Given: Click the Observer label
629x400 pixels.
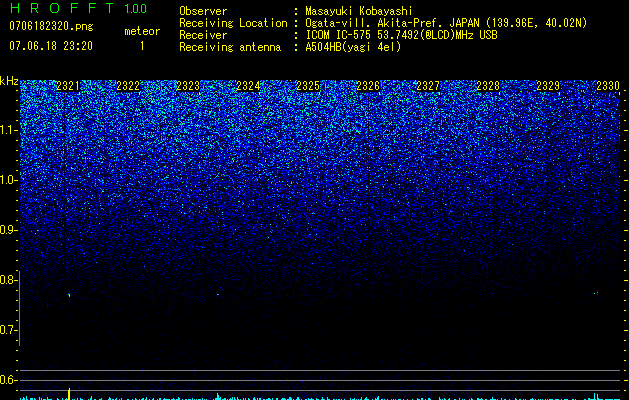Looking at the screenshot, I should 203,11.
